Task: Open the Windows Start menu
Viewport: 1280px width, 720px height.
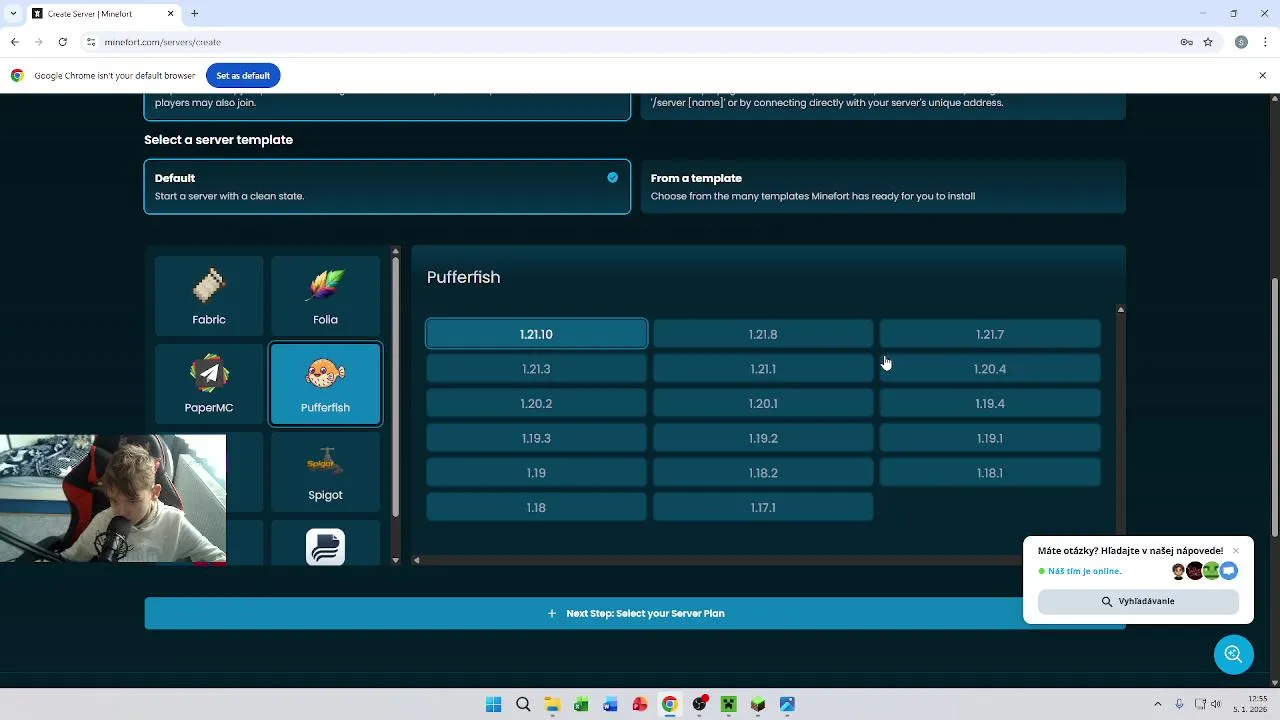Action: point(493,704)
